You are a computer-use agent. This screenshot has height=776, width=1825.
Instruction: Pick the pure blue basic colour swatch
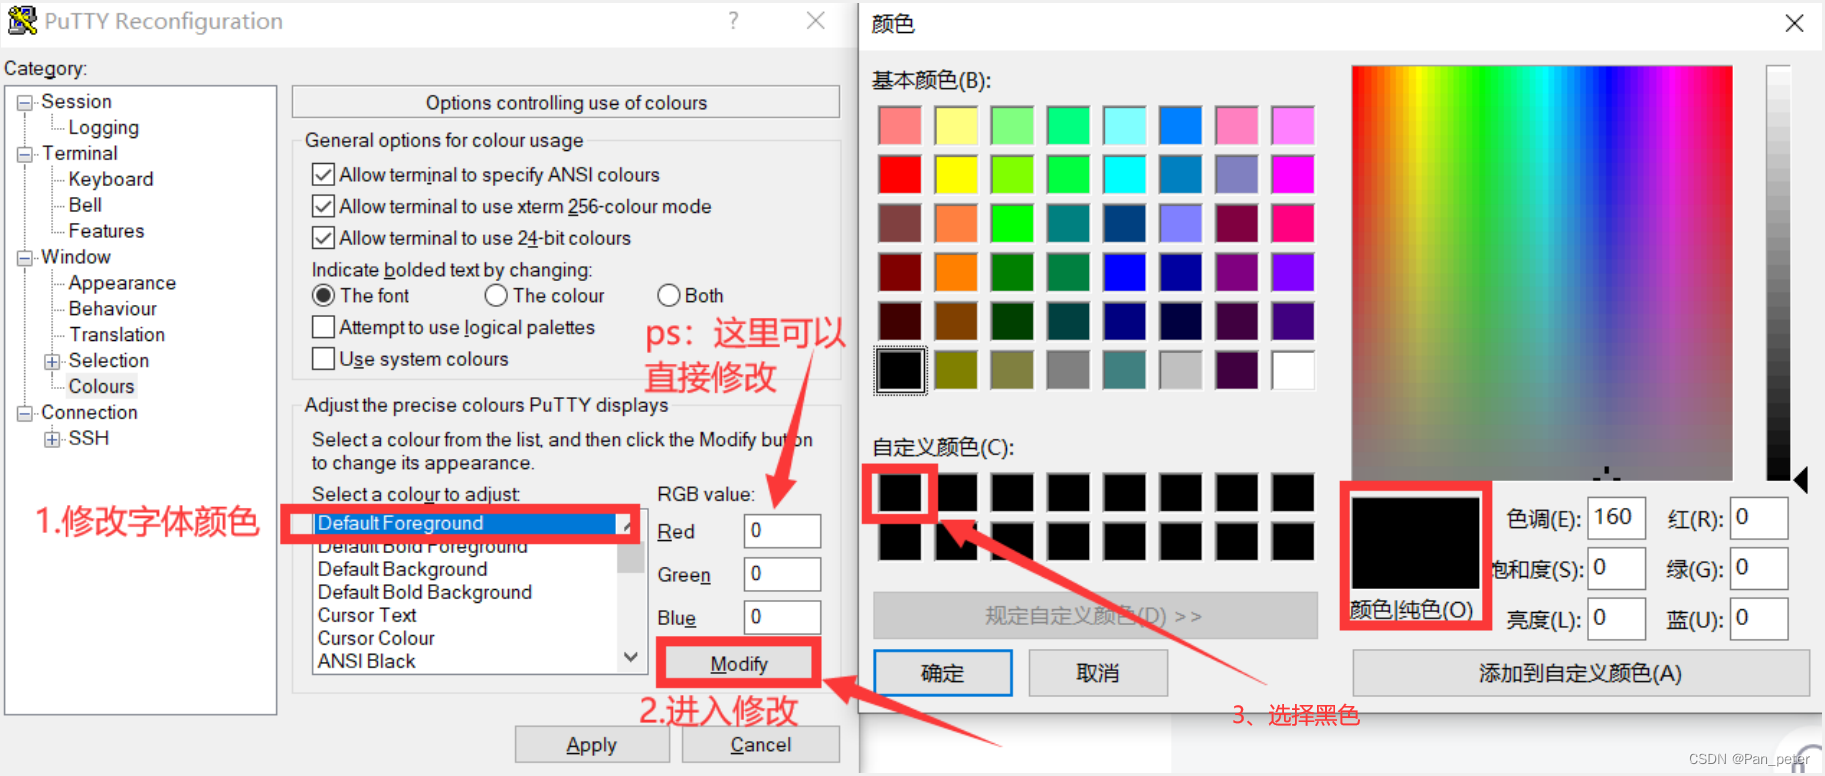click(x=1124, y=272)
